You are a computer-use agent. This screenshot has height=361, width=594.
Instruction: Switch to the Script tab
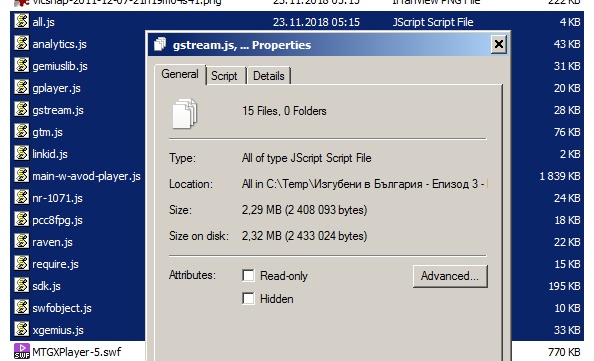[x=224, y=76]
